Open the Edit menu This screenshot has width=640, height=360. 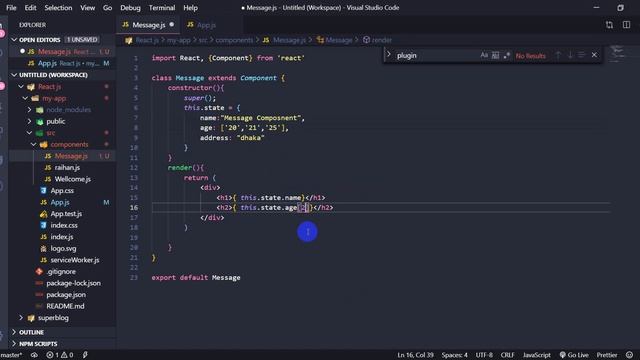(x=31, y=8)
